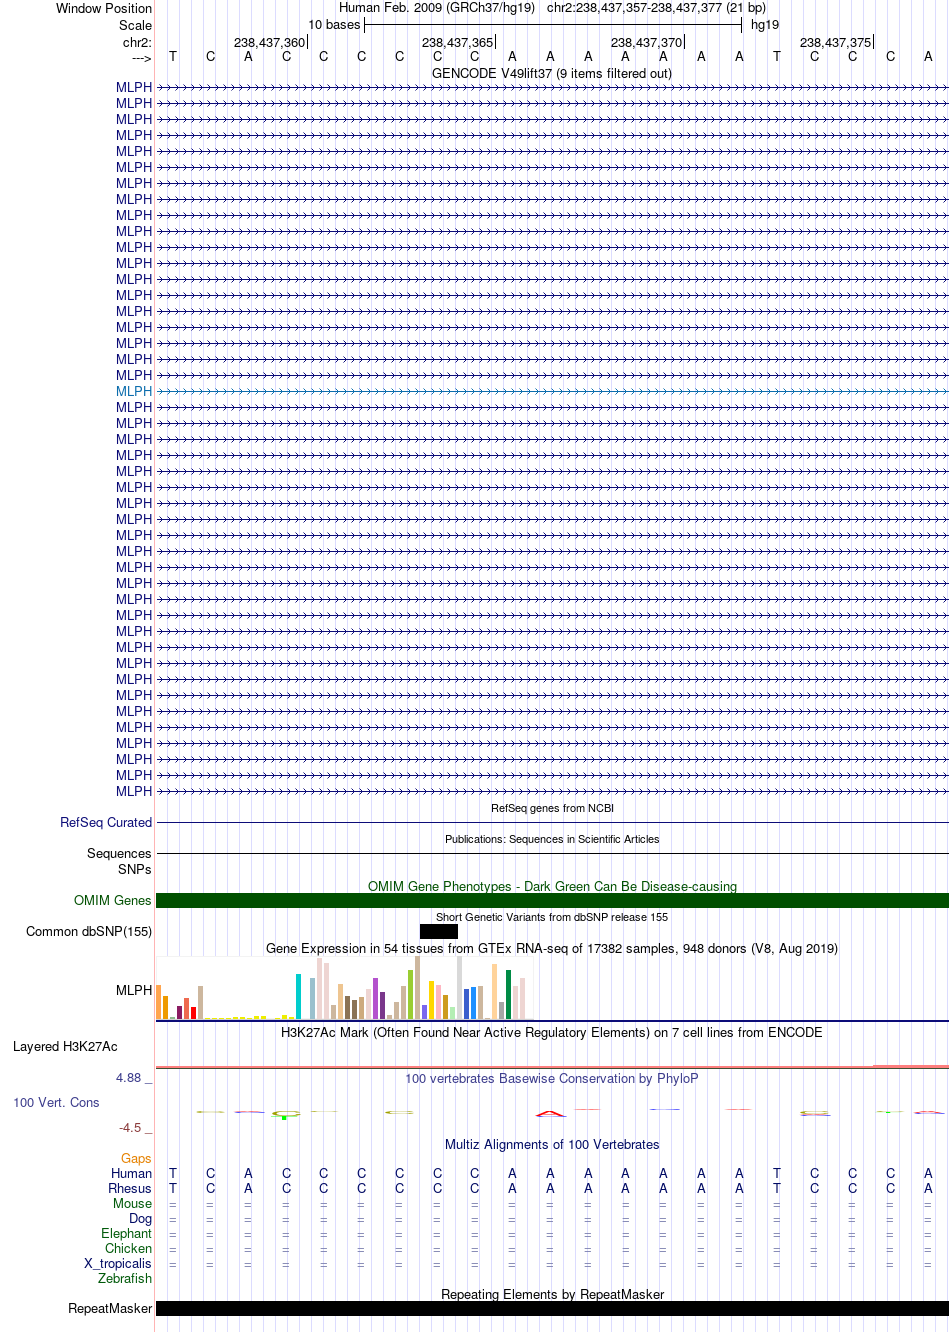Click the 'Sequences SNPs' track label
The width and height of the screenshot is (950, 1332).
tap(119, 861)
